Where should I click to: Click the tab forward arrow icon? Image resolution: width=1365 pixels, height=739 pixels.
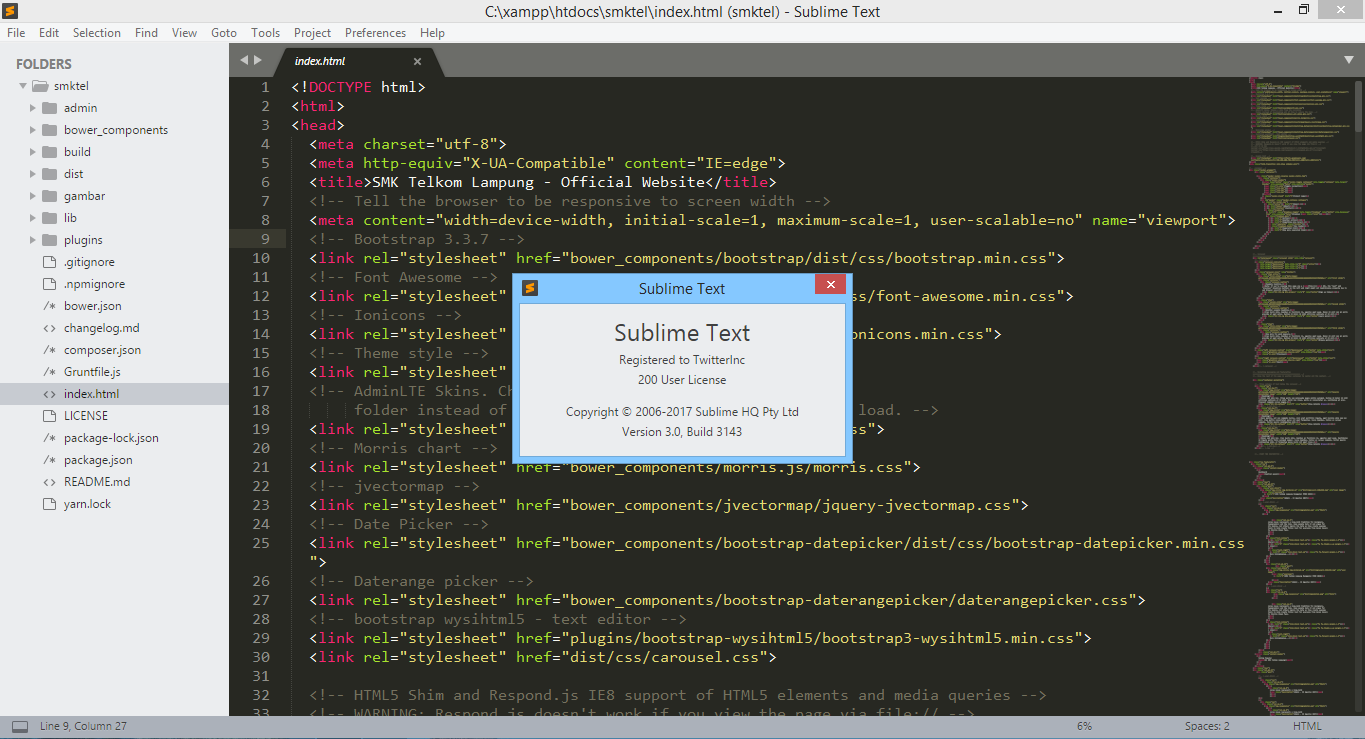(x=258, y=60)
